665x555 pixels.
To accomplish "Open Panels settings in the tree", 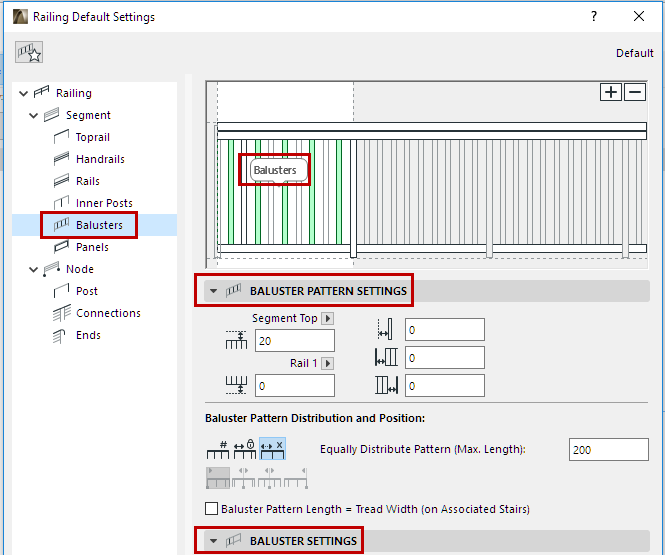I will [92, 247].
